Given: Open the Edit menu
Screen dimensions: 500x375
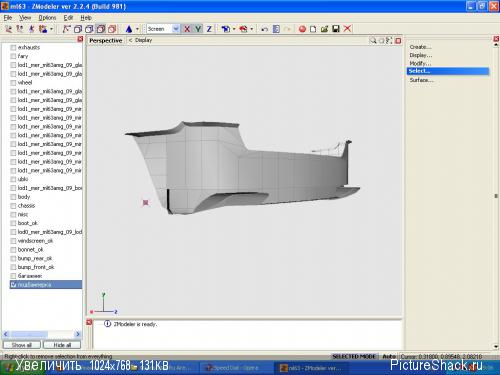Looking at the screenshot, I should point(68,18).
